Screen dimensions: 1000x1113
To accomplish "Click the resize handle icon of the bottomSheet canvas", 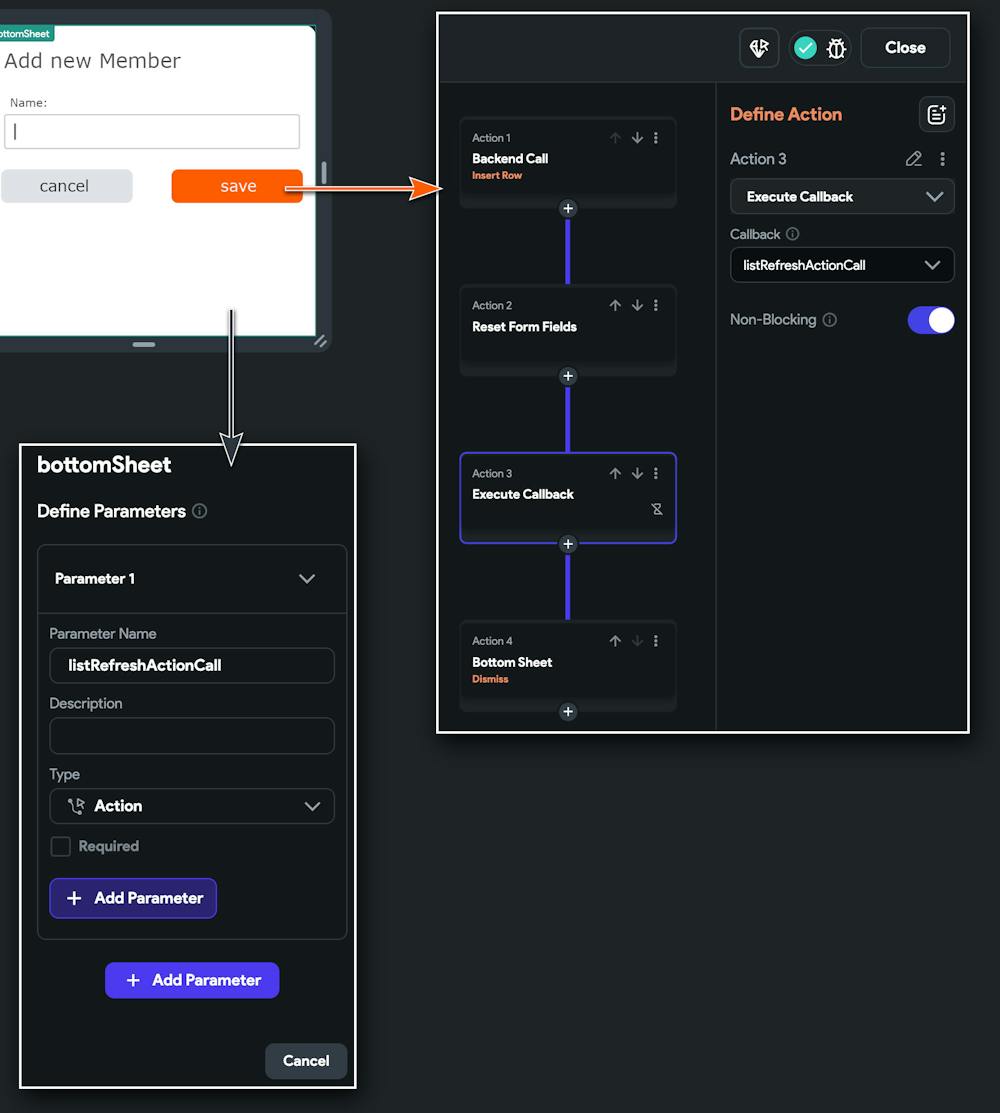I will [x=321, y=341].
